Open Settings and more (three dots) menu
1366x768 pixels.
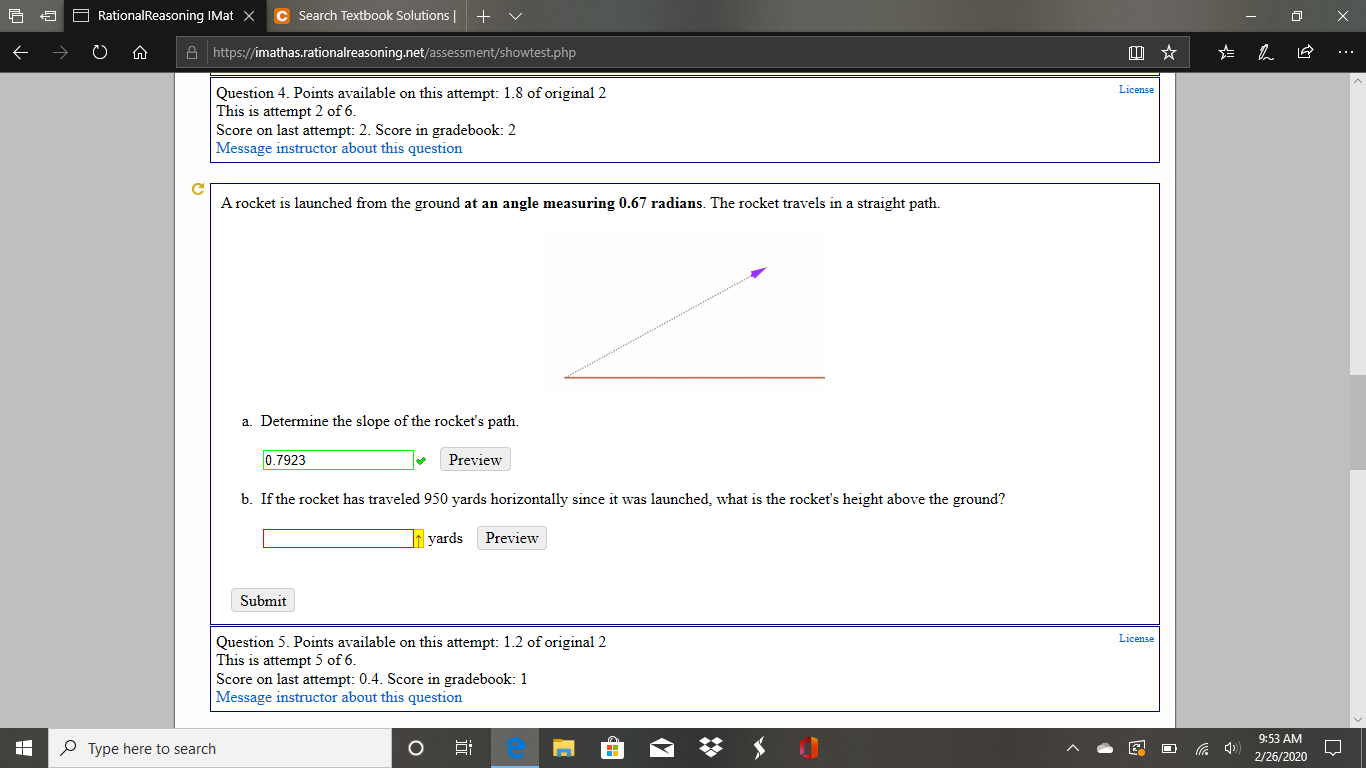[1344, 52]
